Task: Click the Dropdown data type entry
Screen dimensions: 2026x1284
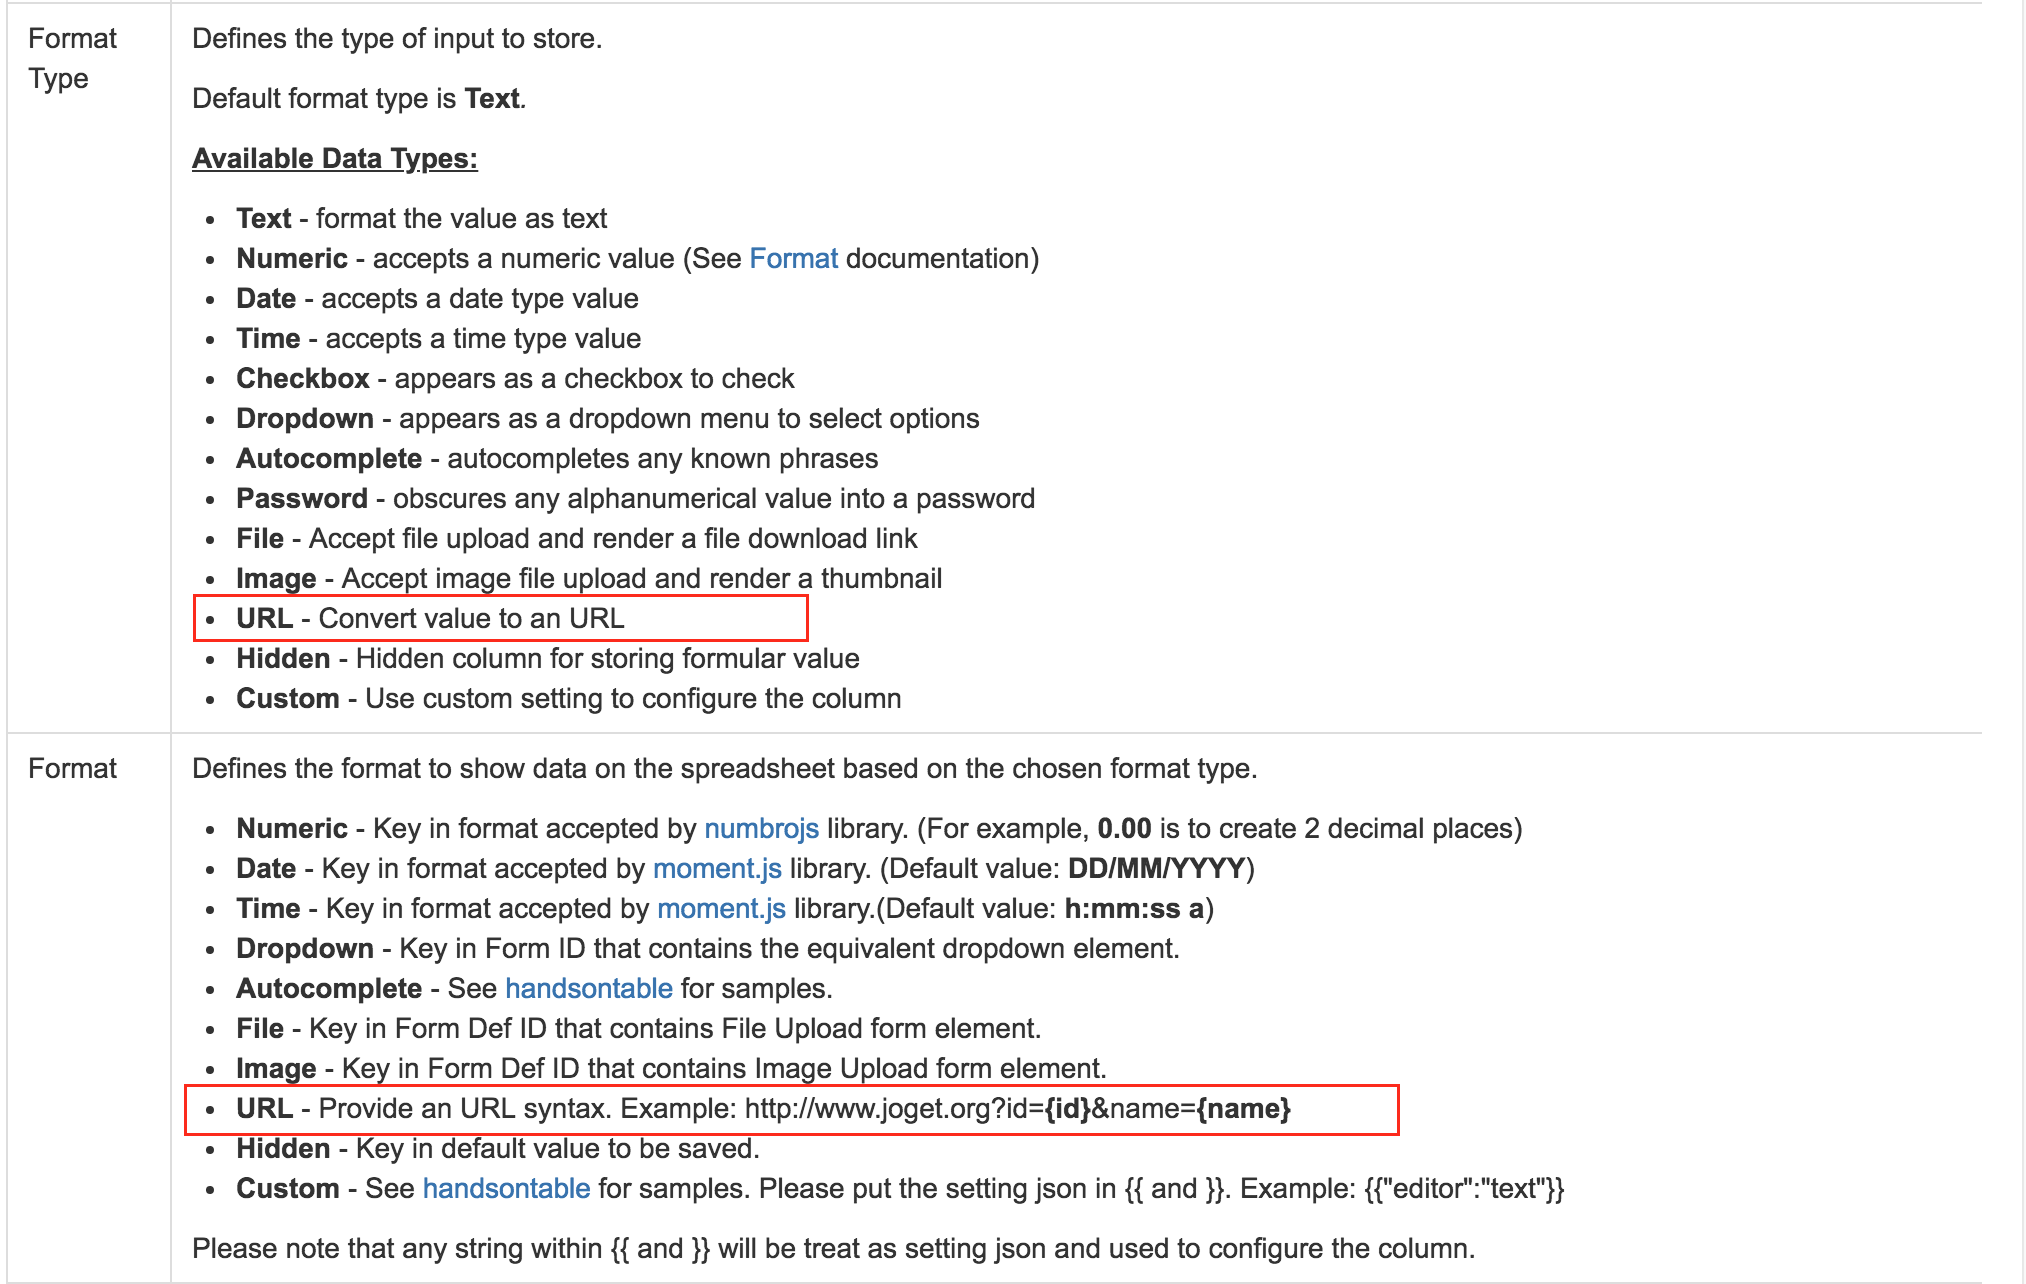Action: (x=606, y=418)
